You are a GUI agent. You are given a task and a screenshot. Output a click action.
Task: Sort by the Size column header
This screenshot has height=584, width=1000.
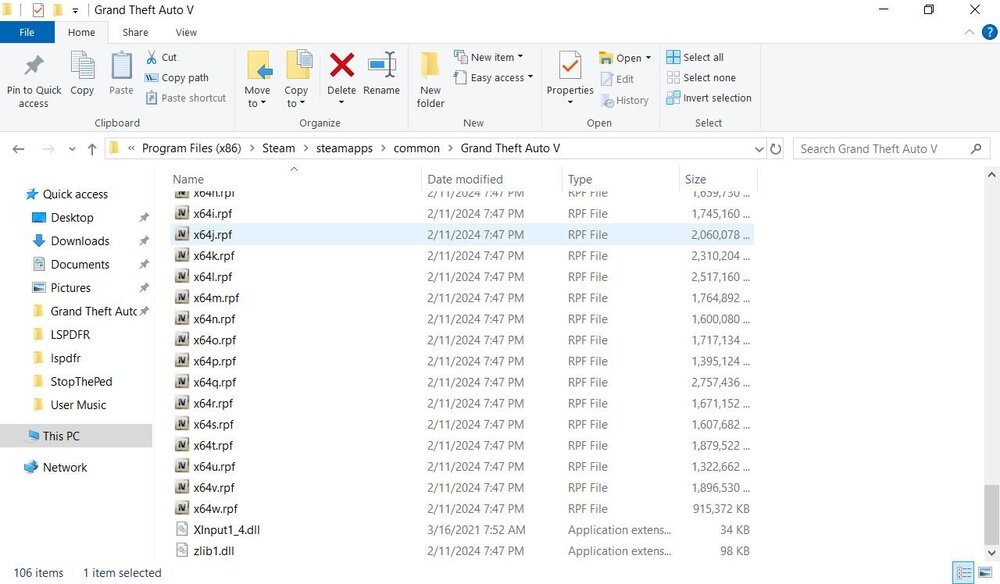click(x=695, y=180)
